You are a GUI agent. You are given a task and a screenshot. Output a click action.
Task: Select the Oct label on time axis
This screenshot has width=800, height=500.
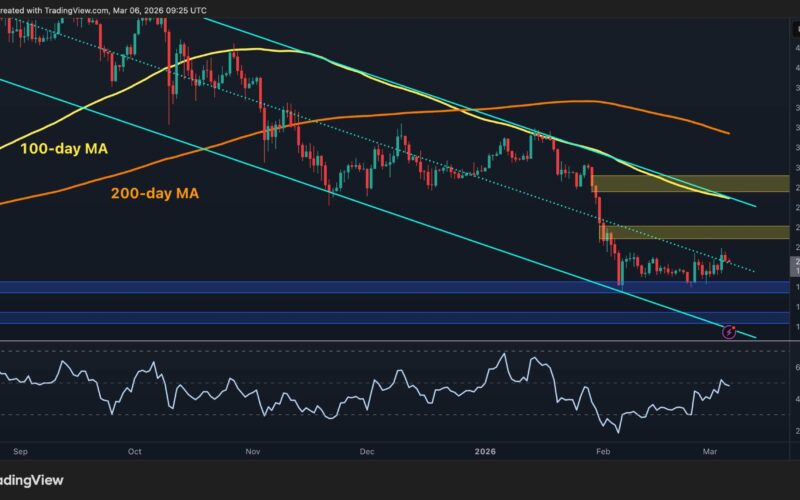coord(134,452)
